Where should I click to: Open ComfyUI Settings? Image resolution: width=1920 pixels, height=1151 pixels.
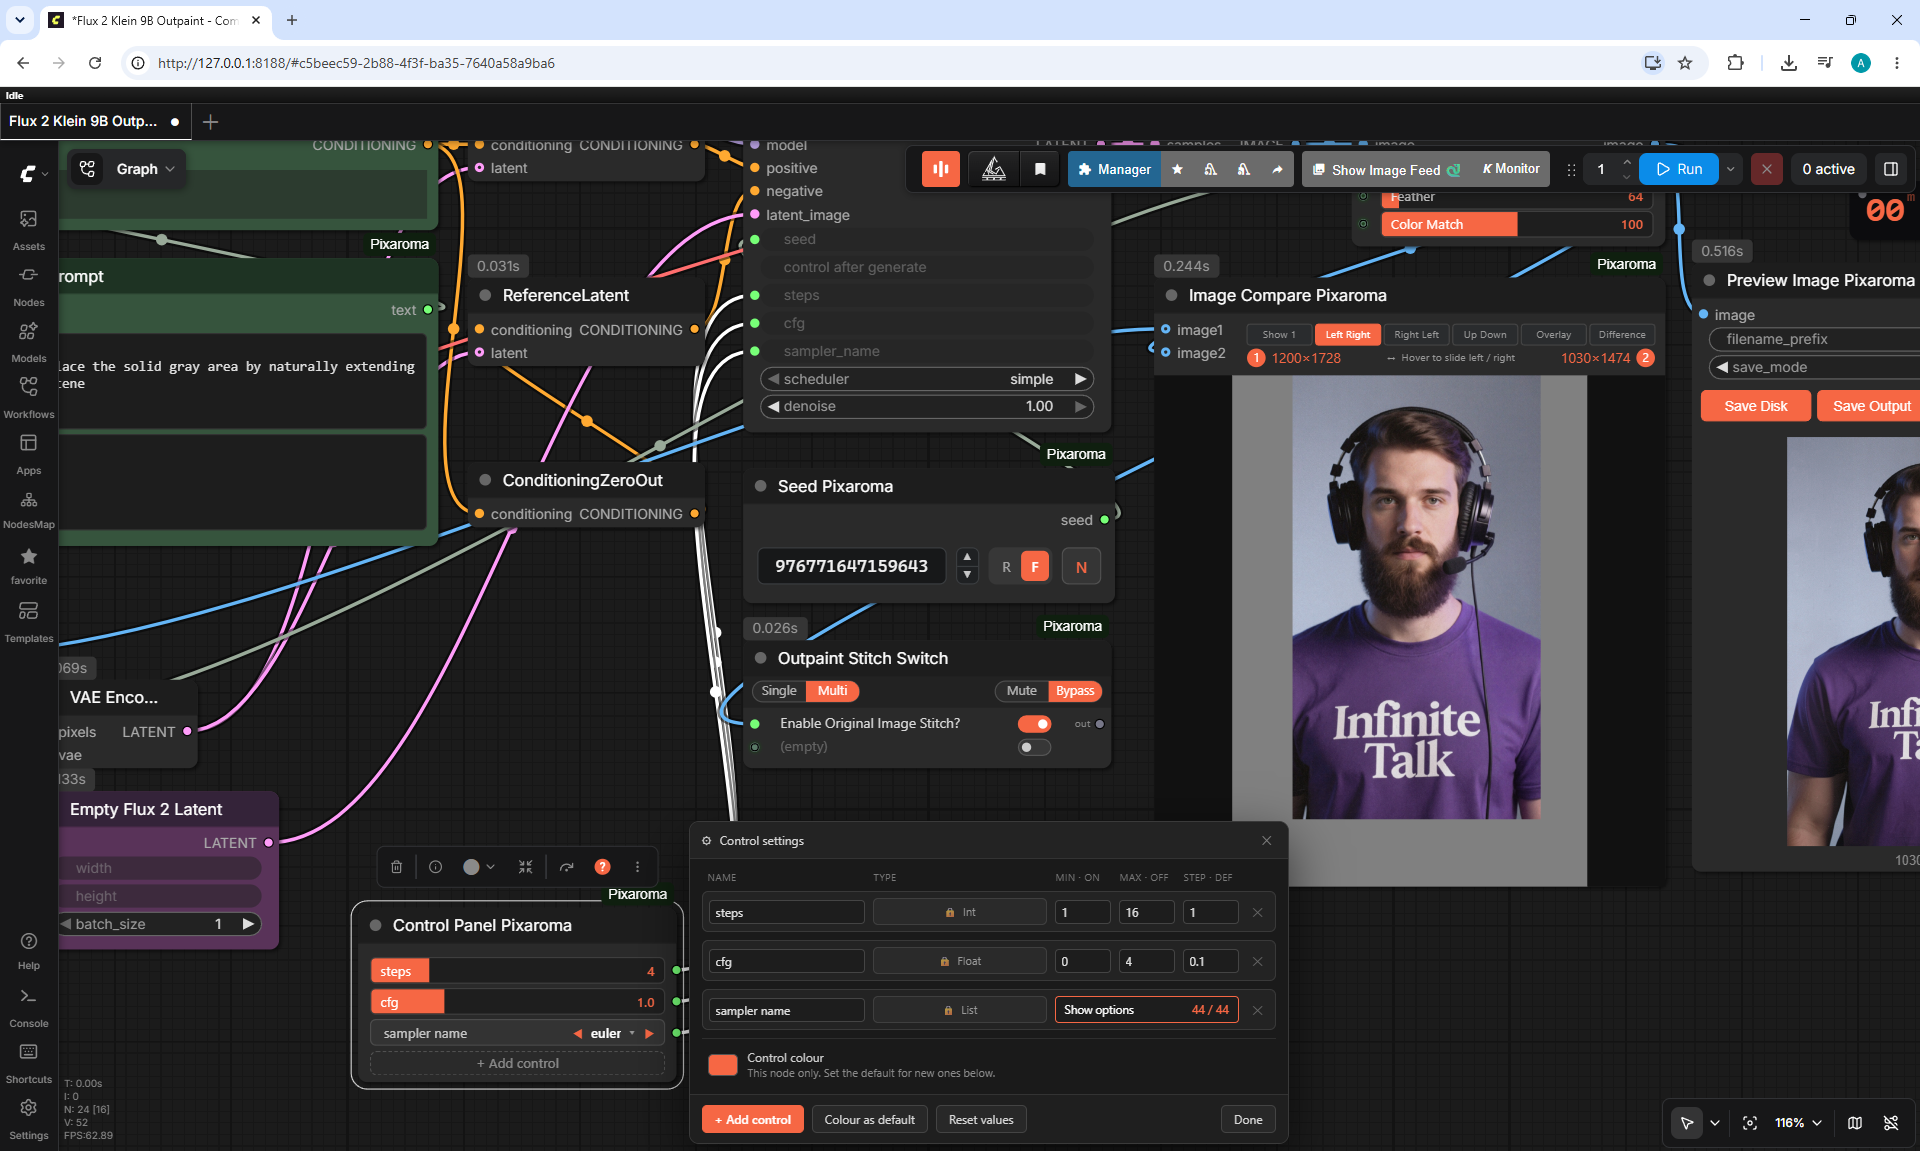(28, 1118)
